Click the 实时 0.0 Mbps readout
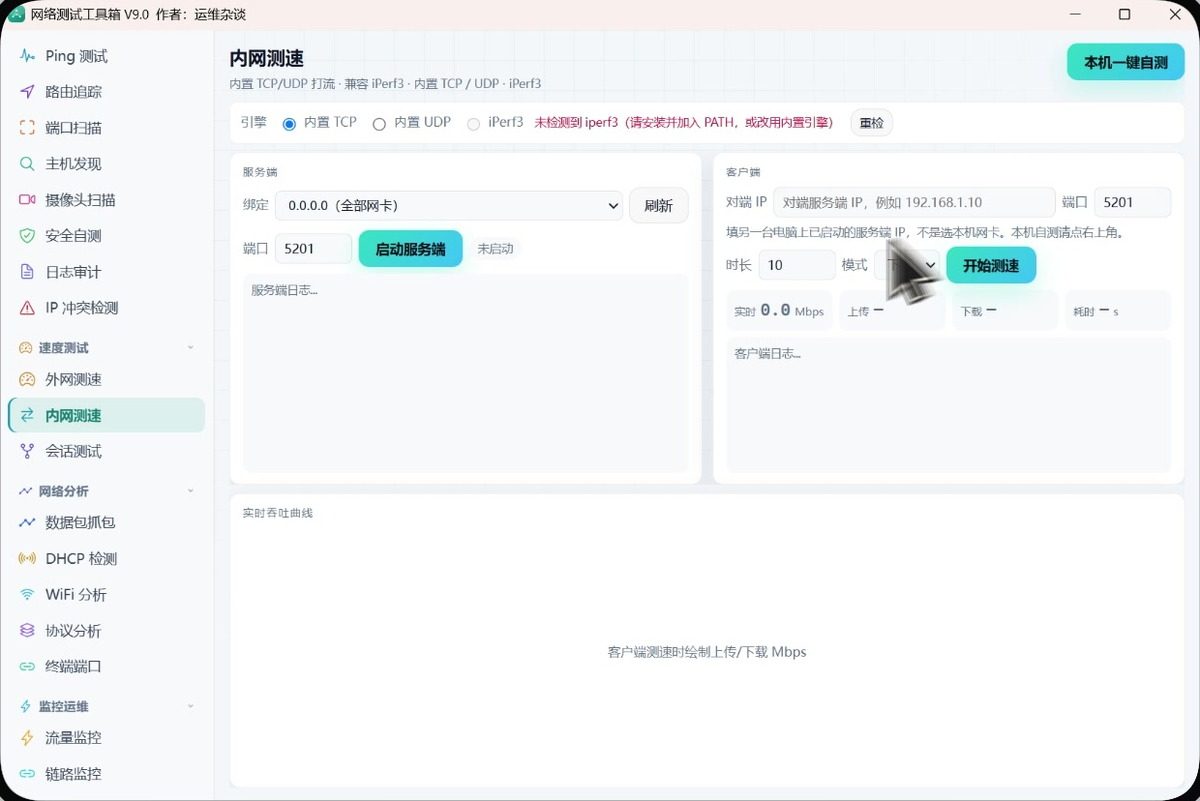 point(779,311)
